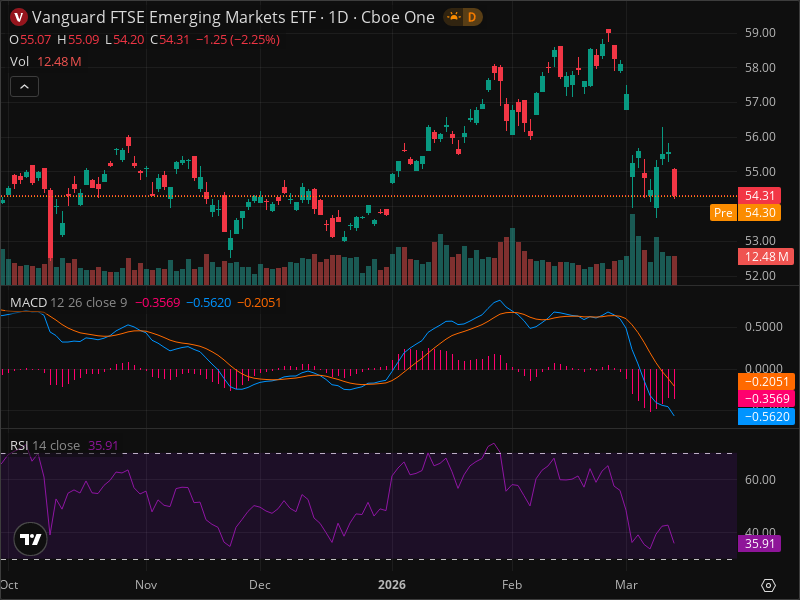Click the Vol 12.48 M volume legend
The image size is (800, 600).
click(45, 62)
